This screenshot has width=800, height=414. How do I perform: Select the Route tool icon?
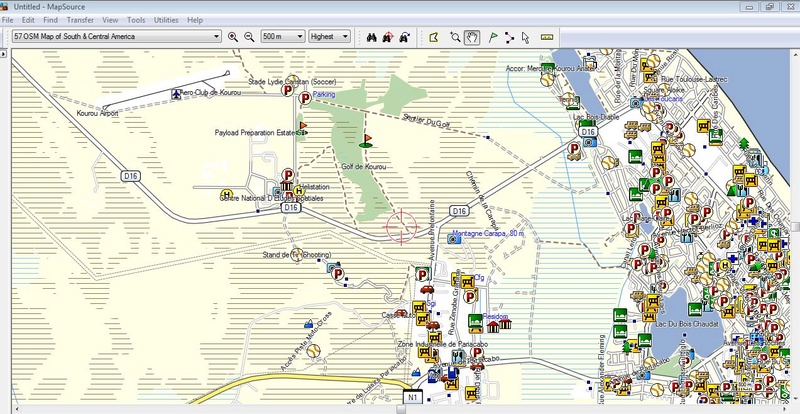point(509,37)
